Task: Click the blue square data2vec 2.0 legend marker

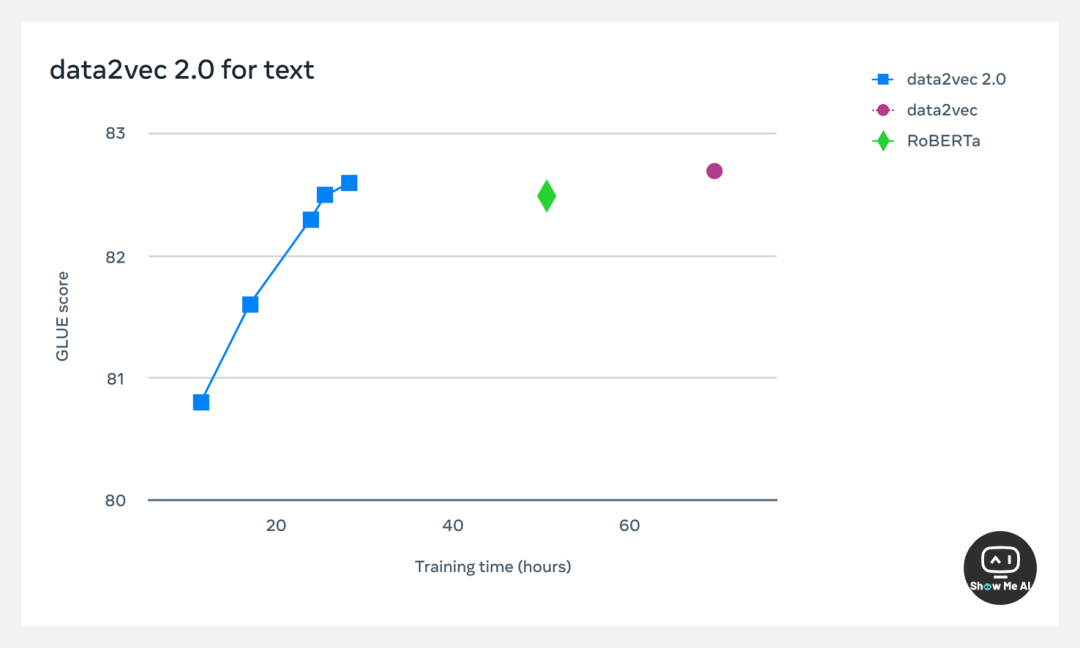Action: click(x=883, y=79)
